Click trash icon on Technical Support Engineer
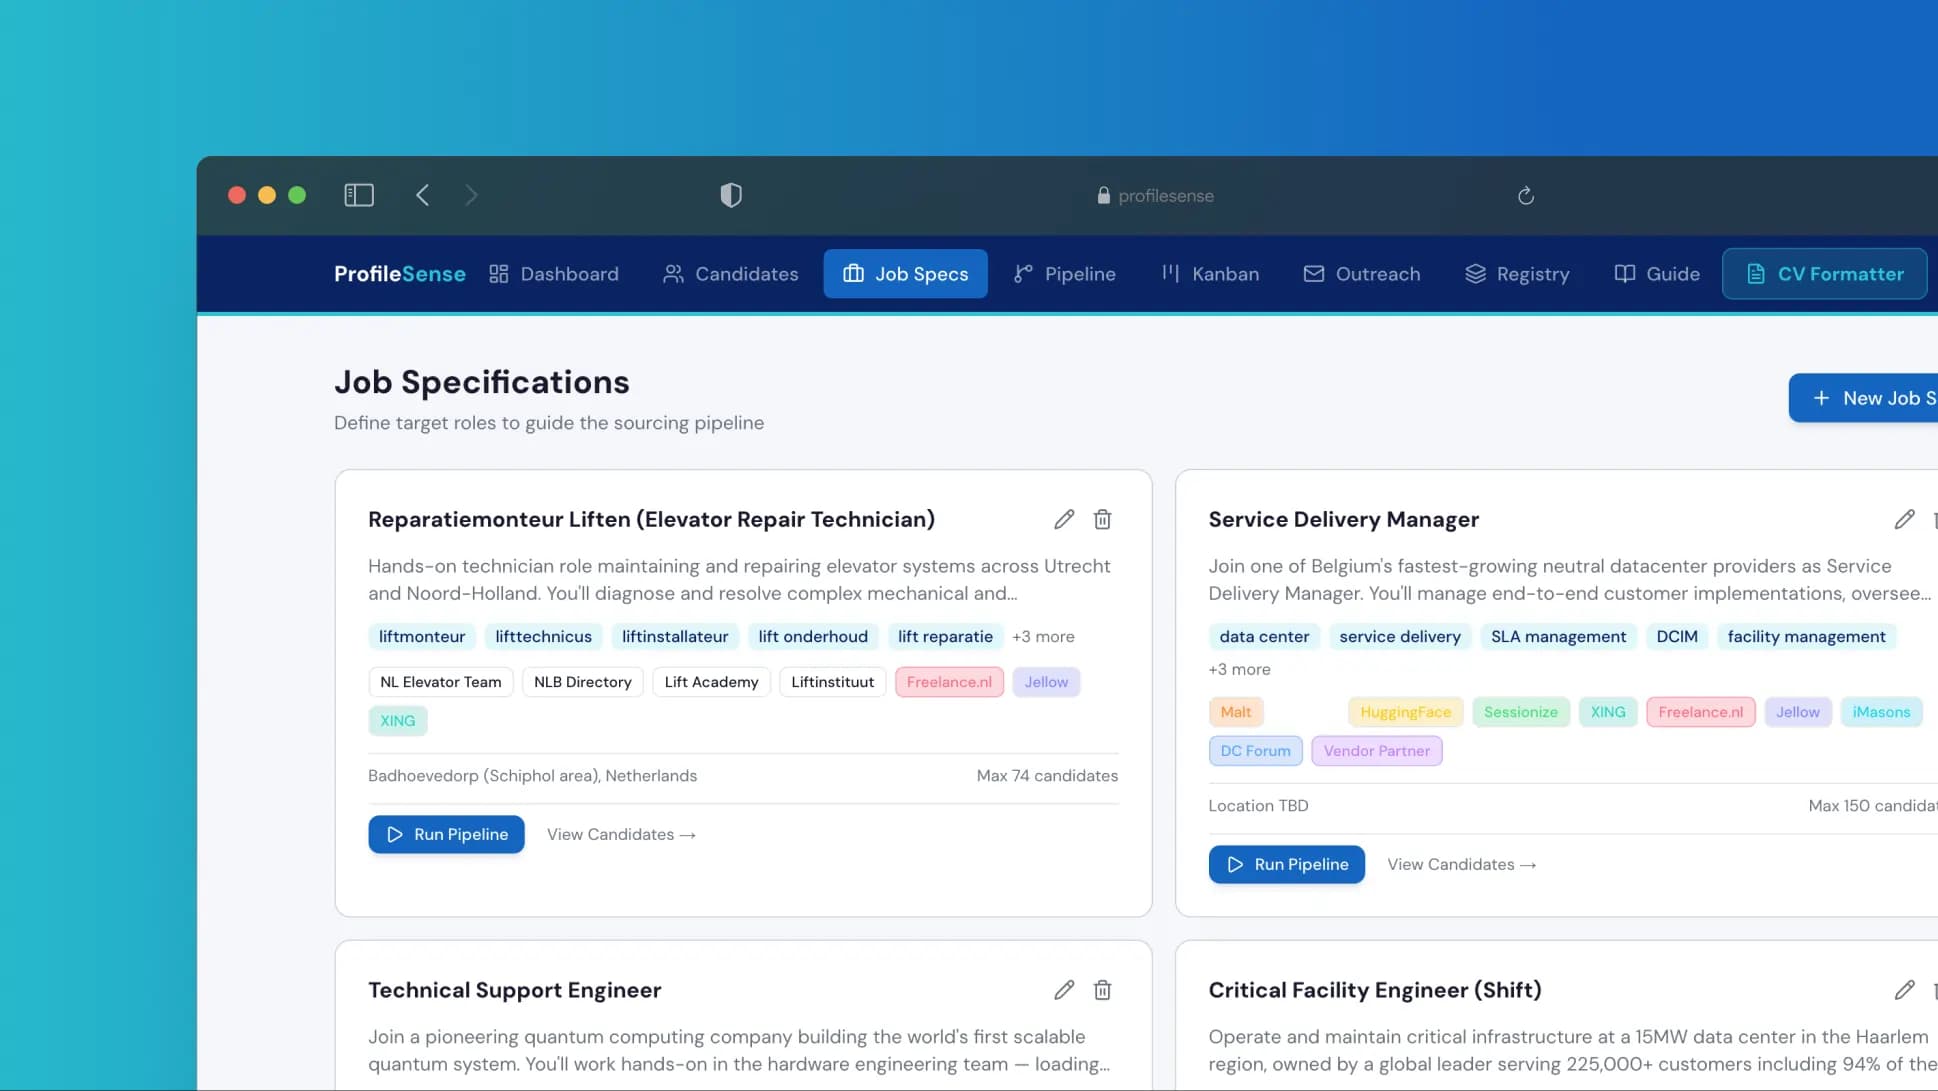The width and height of the screenshot is (1938, 1091). point(1102,990)
